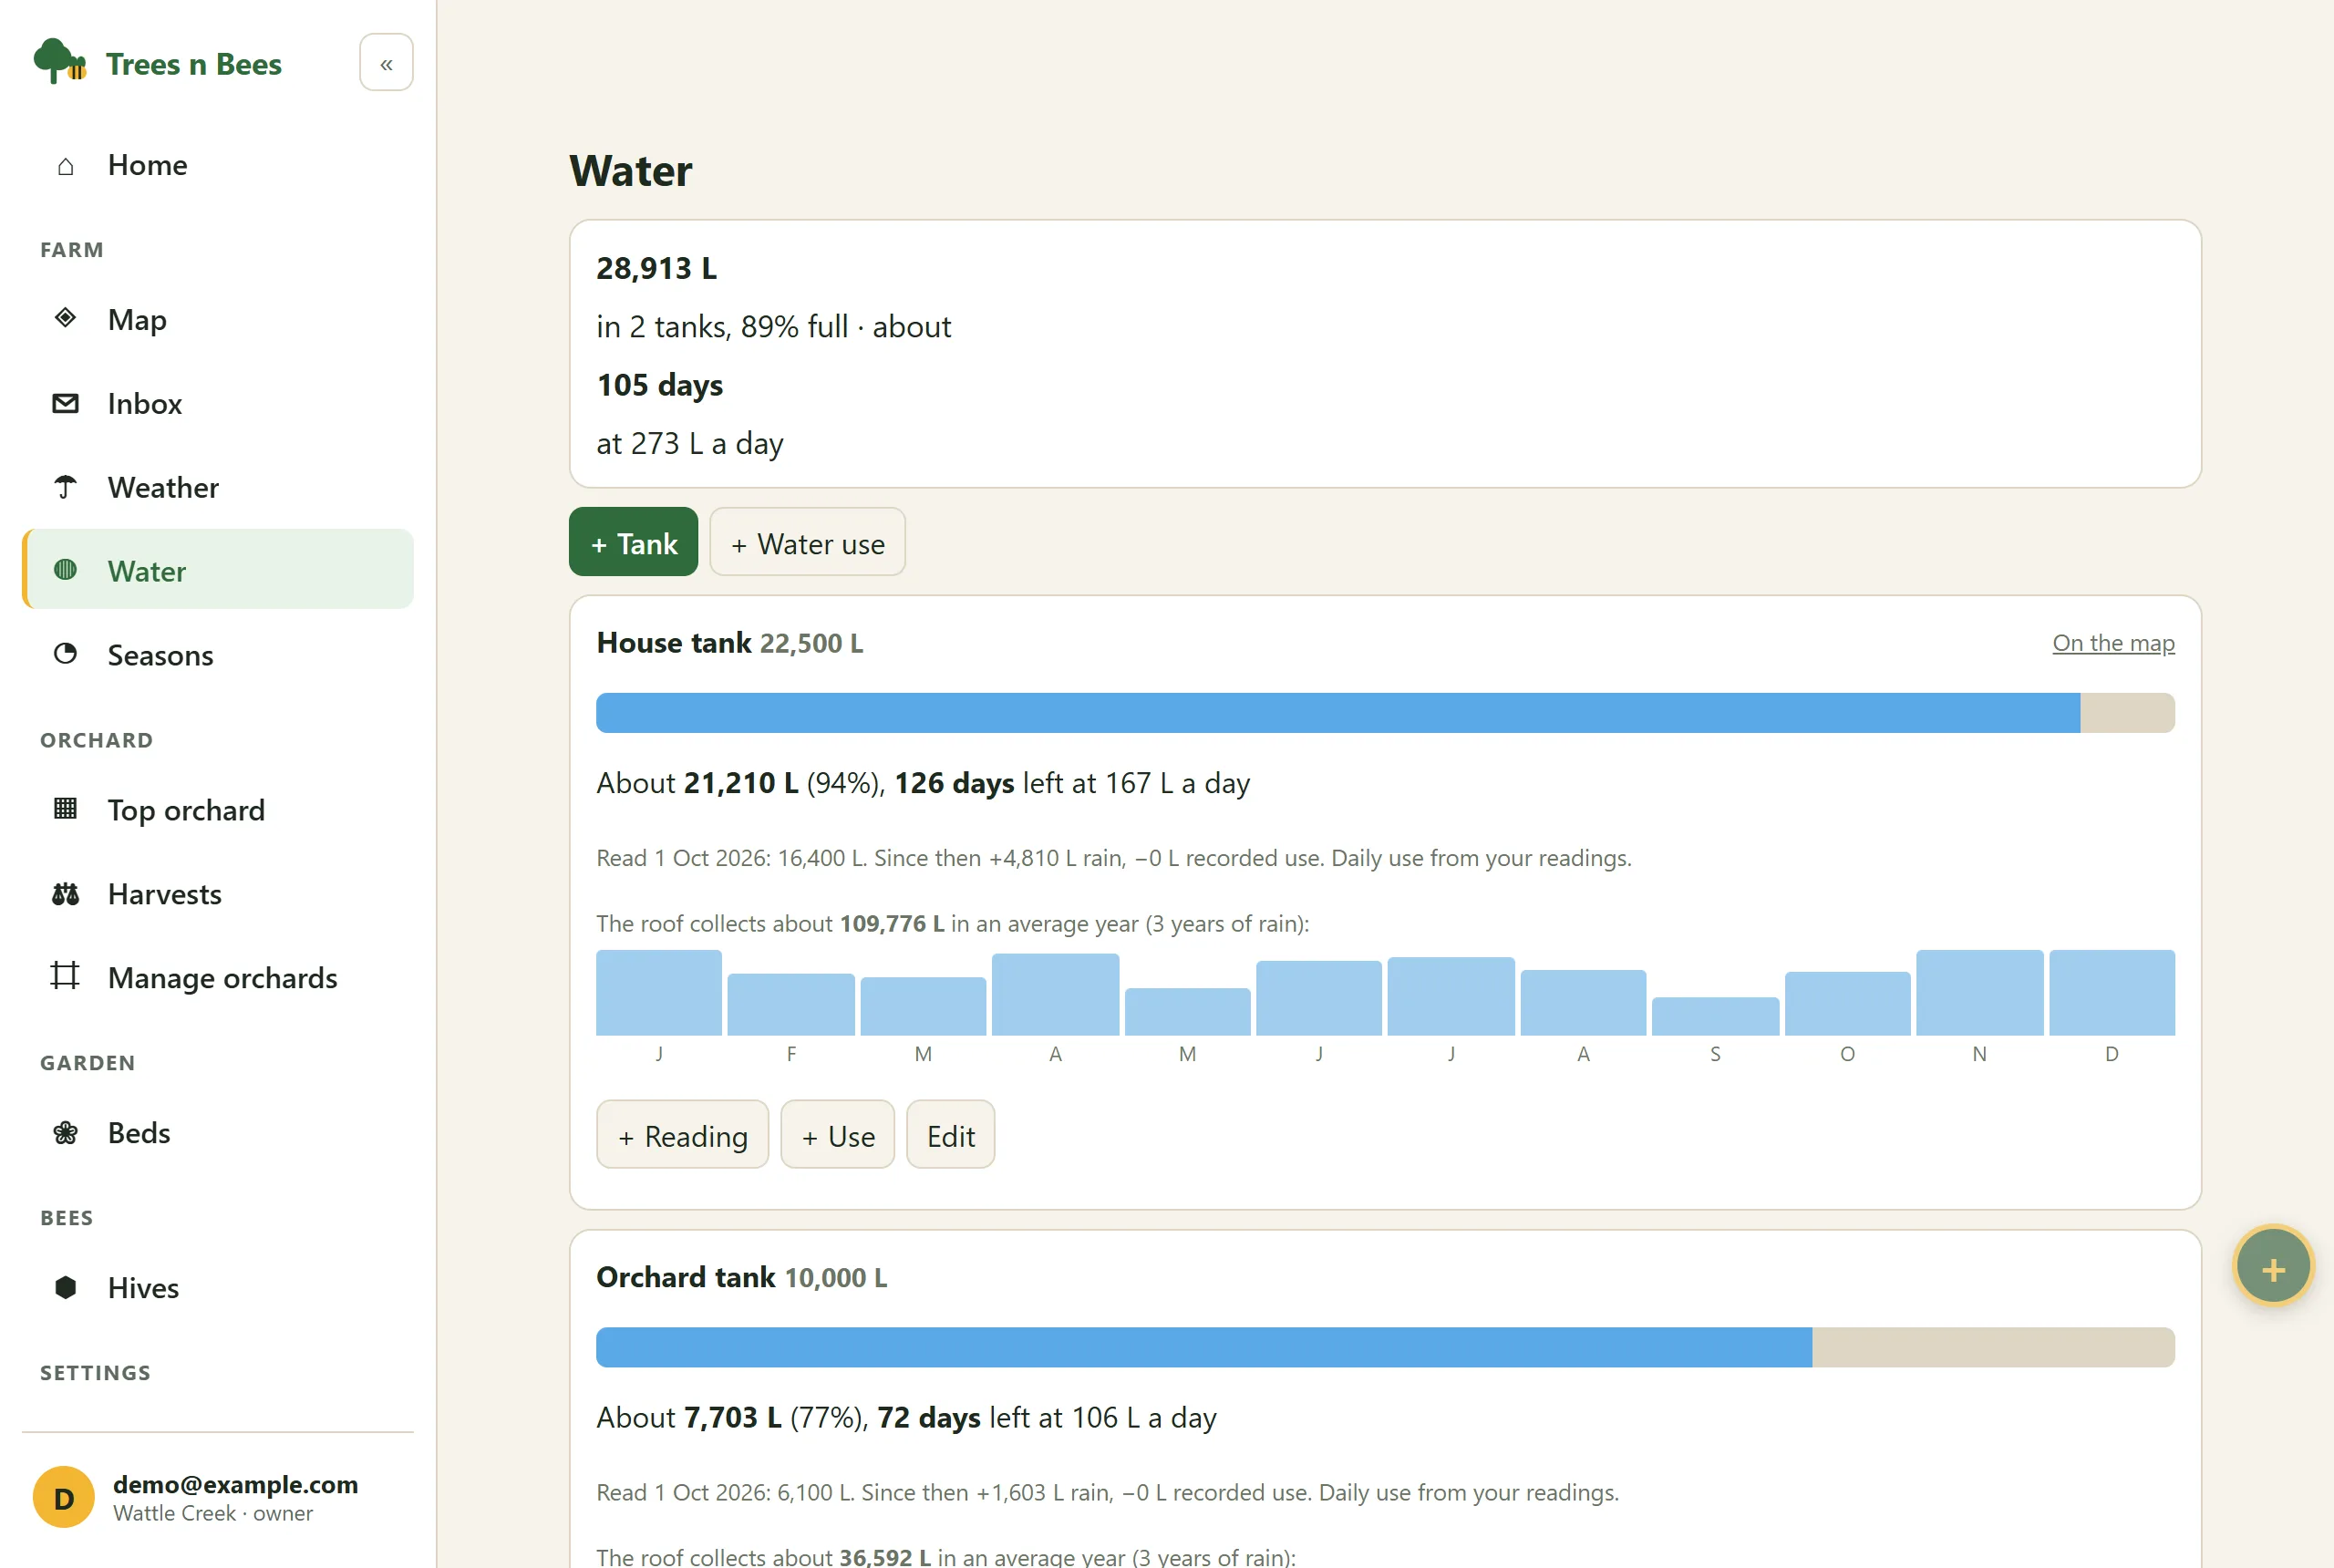Click the floating plus button

[2273, 1266]
